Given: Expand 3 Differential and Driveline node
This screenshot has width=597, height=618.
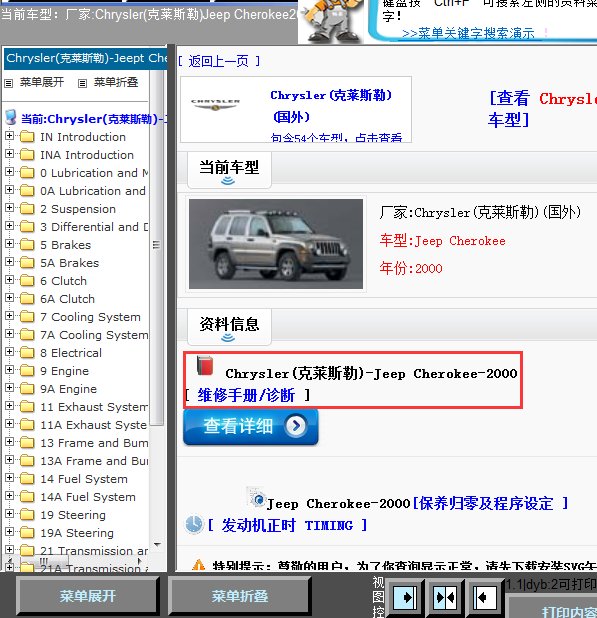Looking at the screenshot, I should click(9, 226).
